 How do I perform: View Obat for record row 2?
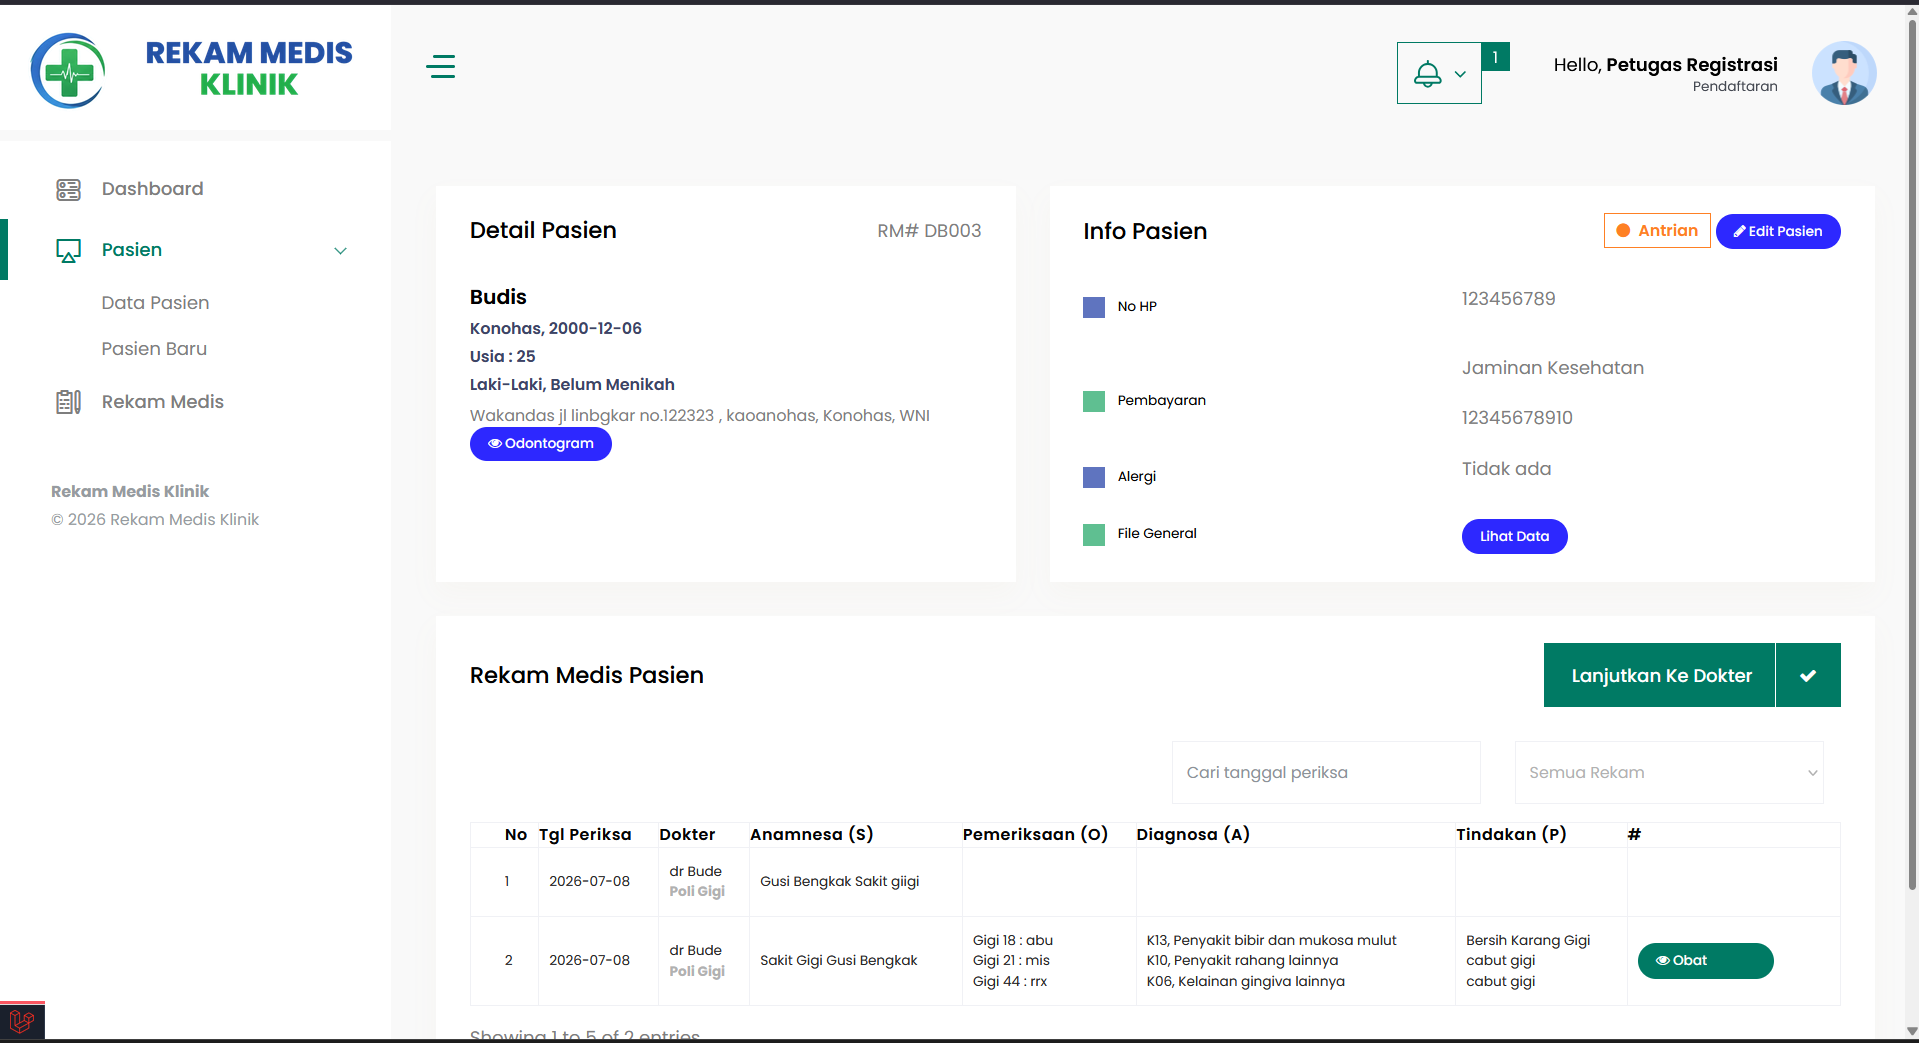1706,960
